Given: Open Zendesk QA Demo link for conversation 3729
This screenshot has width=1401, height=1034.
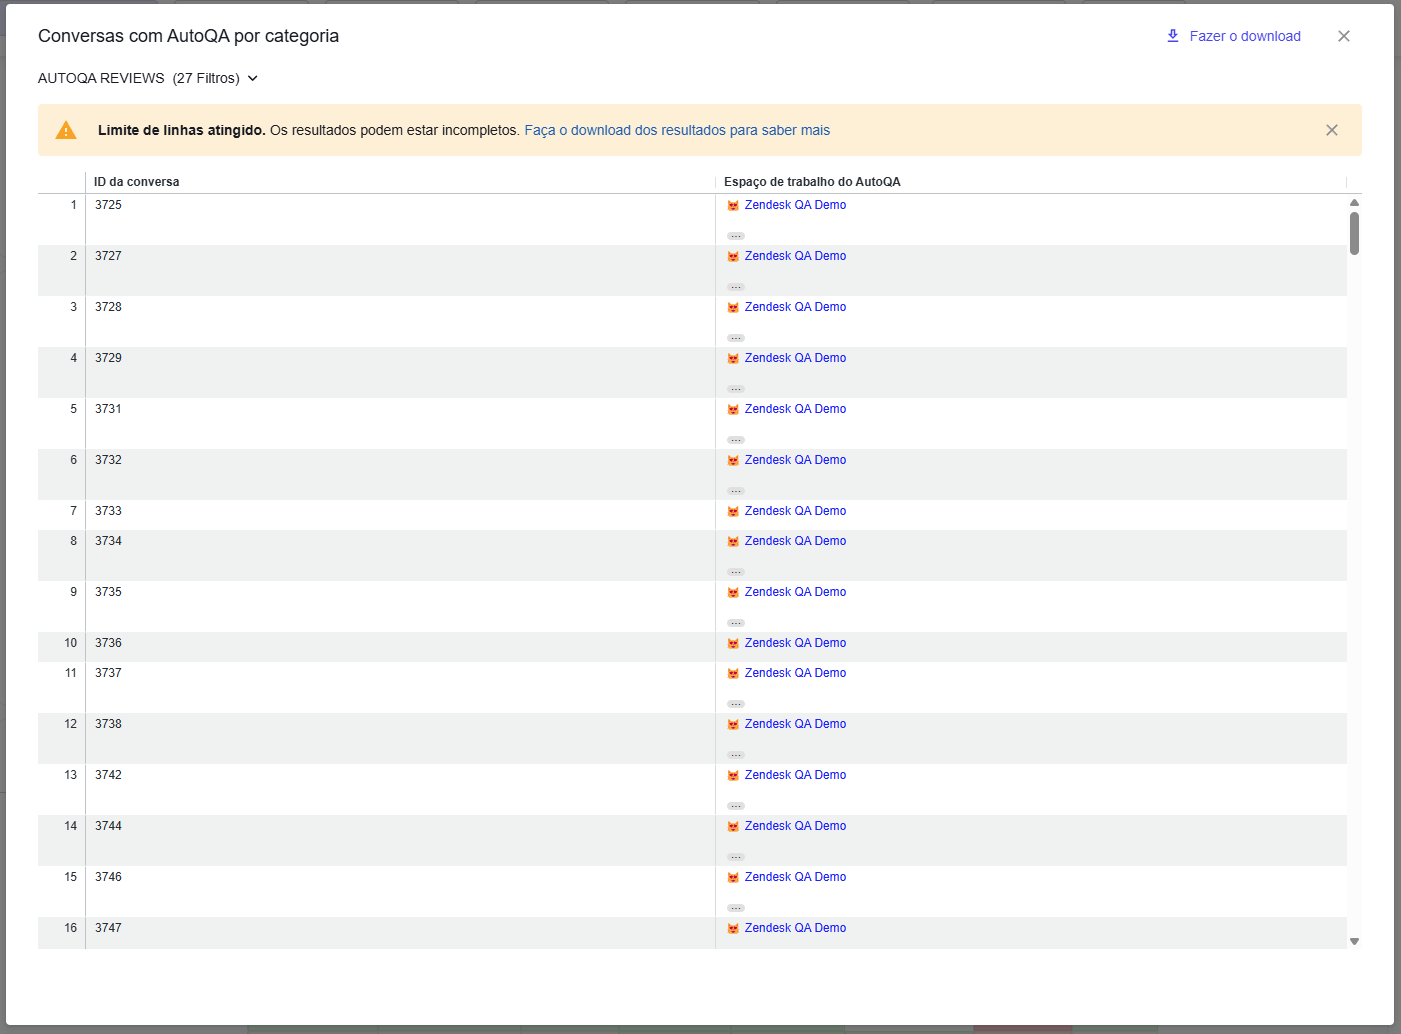Looking at the screenshot, I should coord(795,358).
